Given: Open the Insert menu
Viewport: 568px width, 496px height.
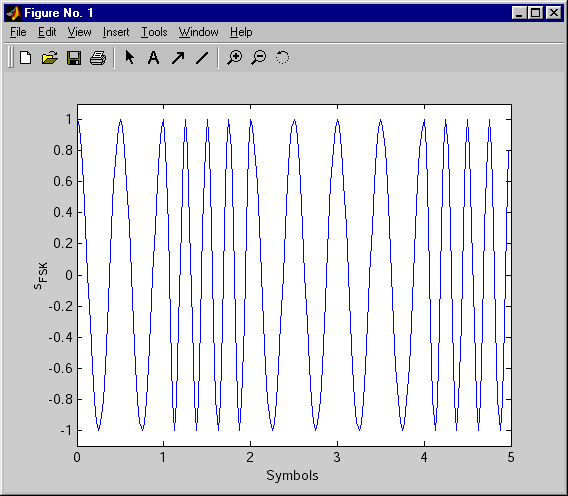Looking at the screenshot, I should [x=116, y=32].
